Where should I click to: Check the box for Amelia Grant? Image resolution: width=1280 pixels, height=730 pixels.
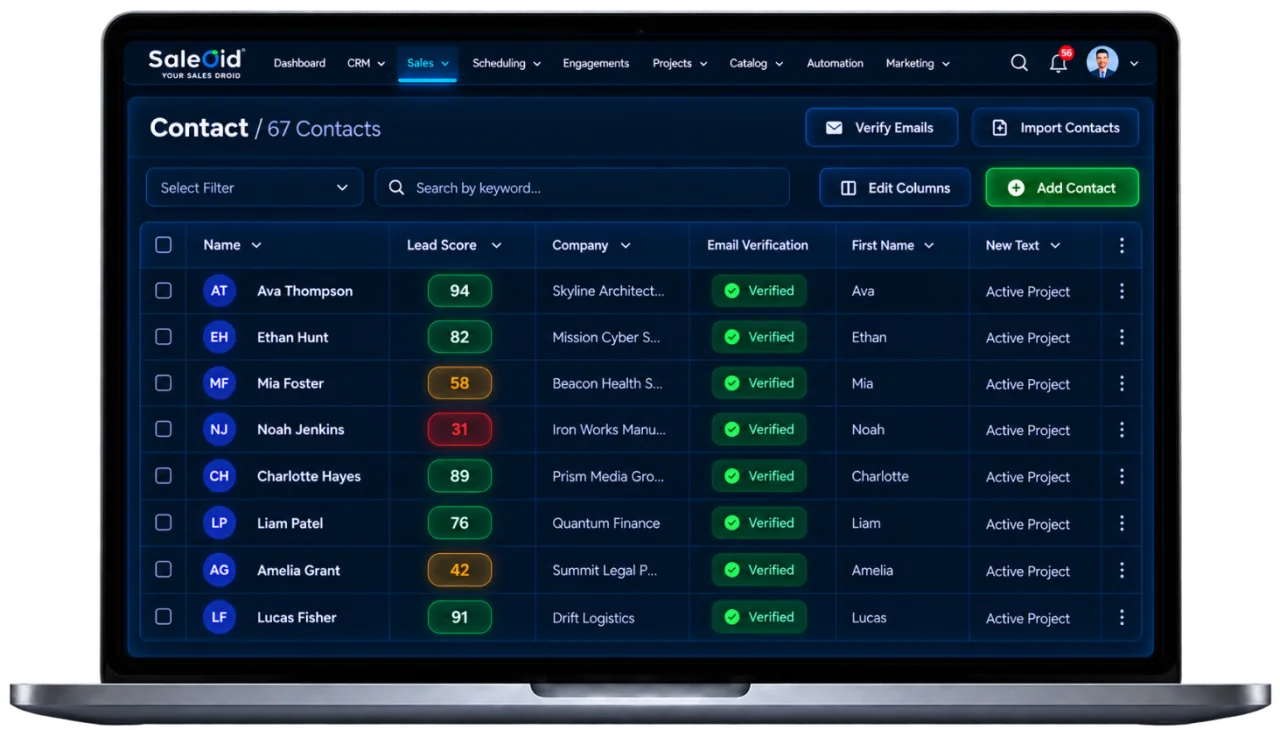[x=164, y=570]
